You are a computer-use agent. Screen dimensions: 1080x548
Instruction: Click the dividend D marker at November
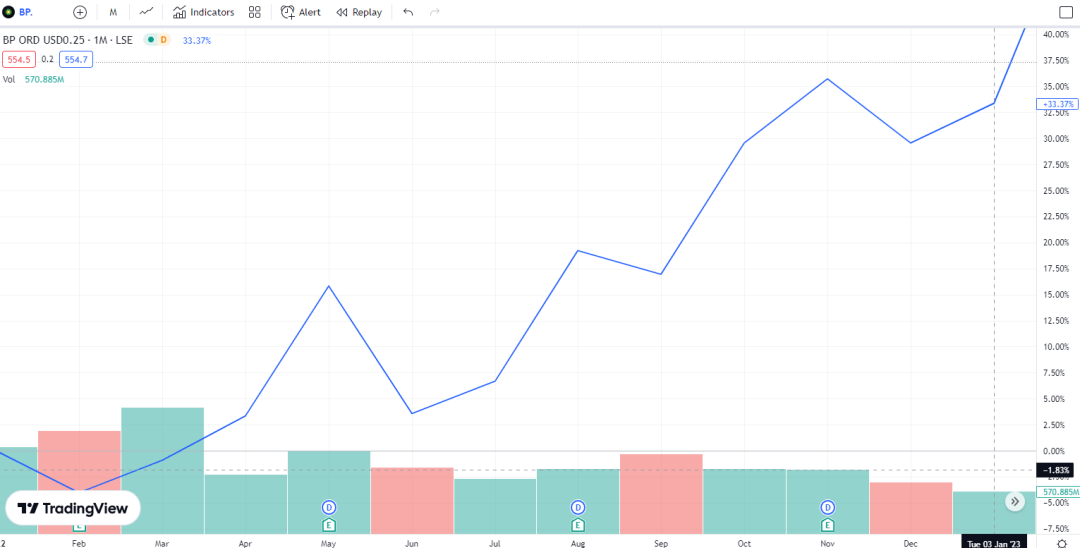point(827,508)
